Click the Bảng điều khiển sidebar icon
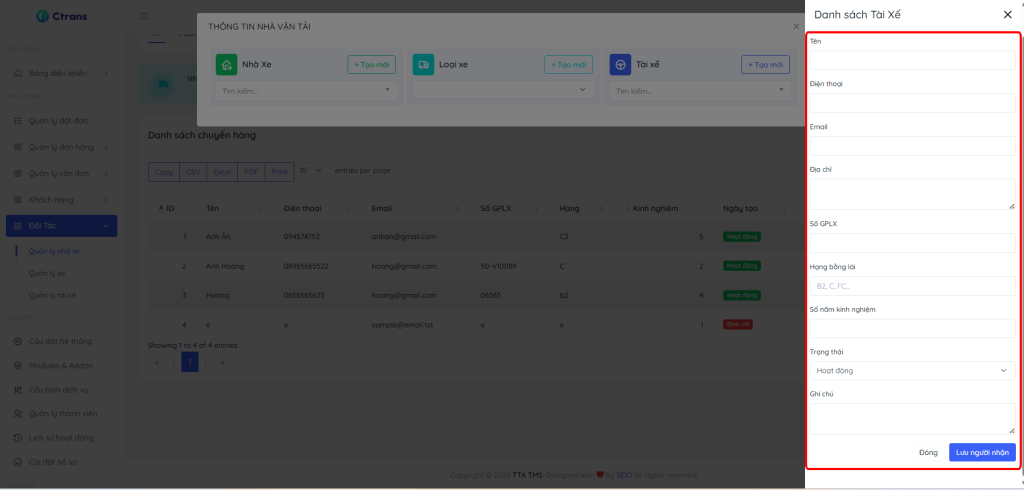 (x=17, y=73)
